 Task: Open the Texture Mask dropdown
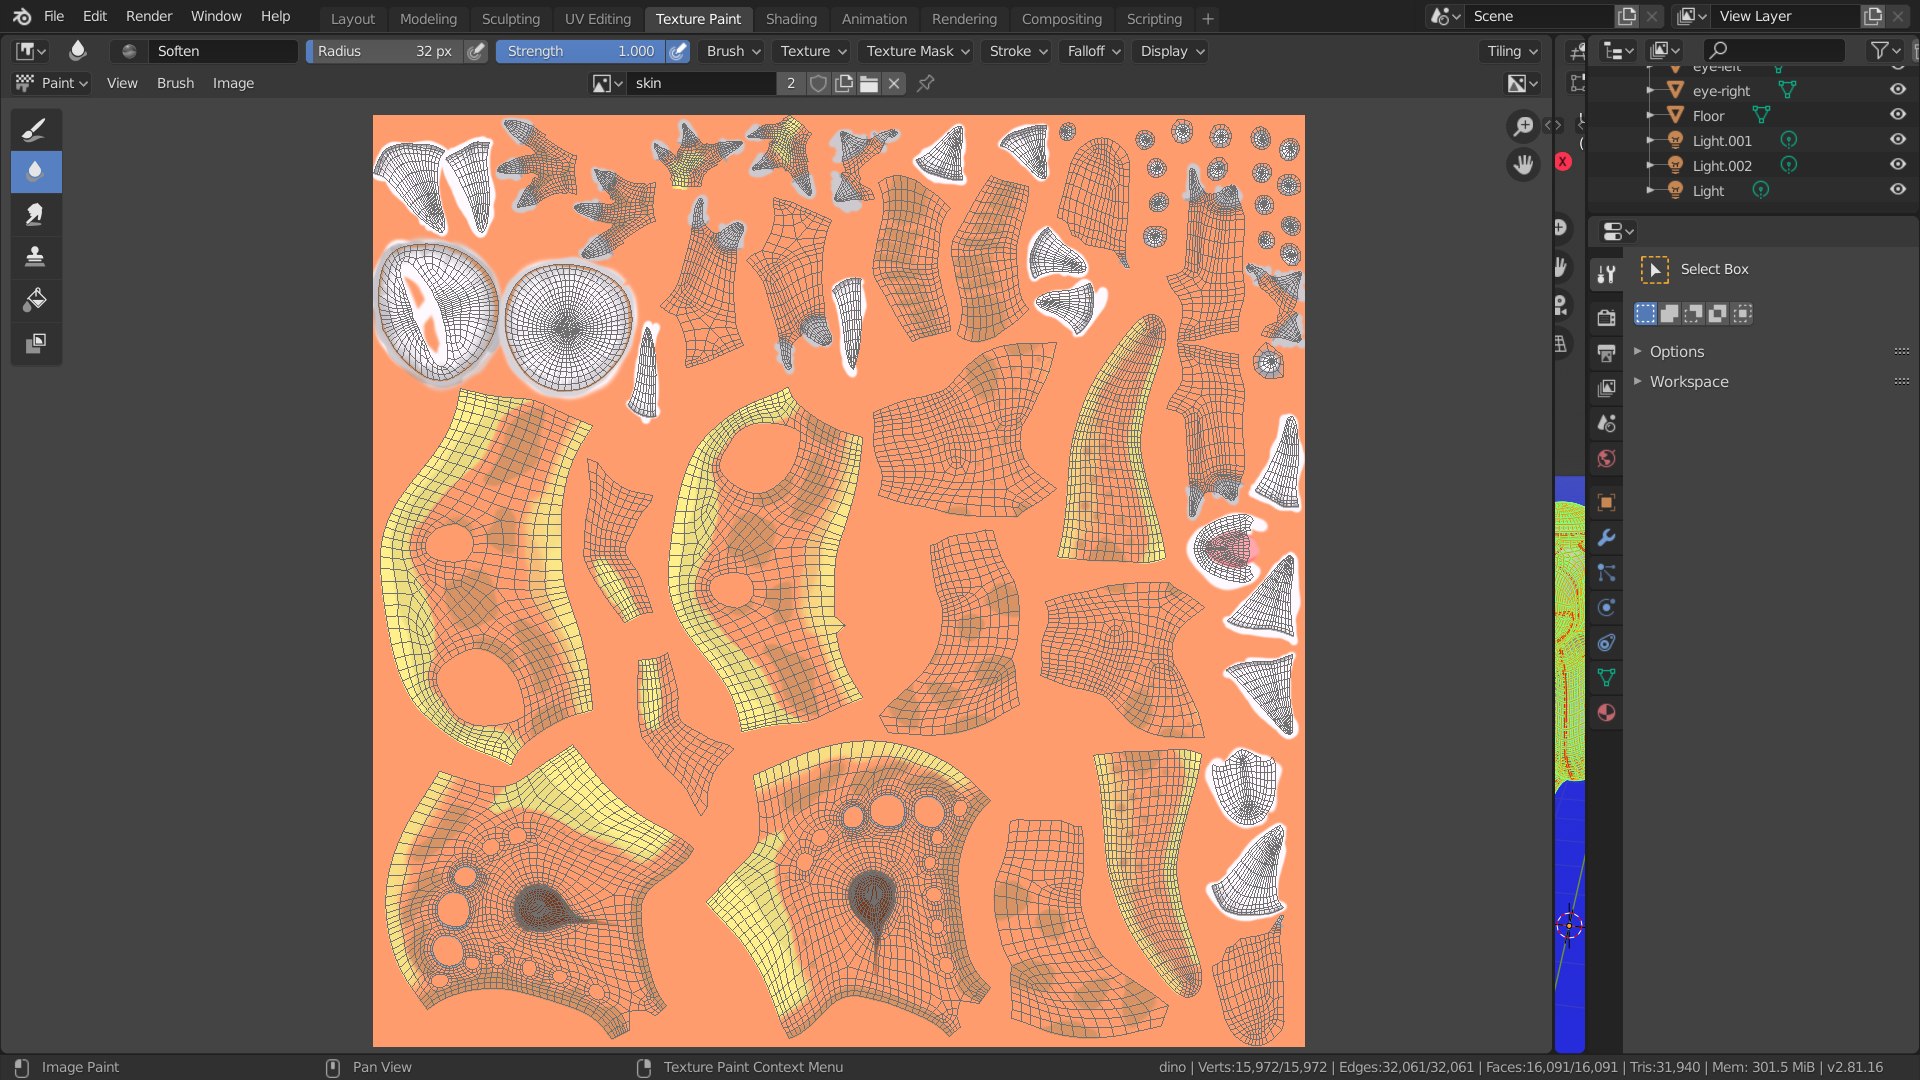917,51
